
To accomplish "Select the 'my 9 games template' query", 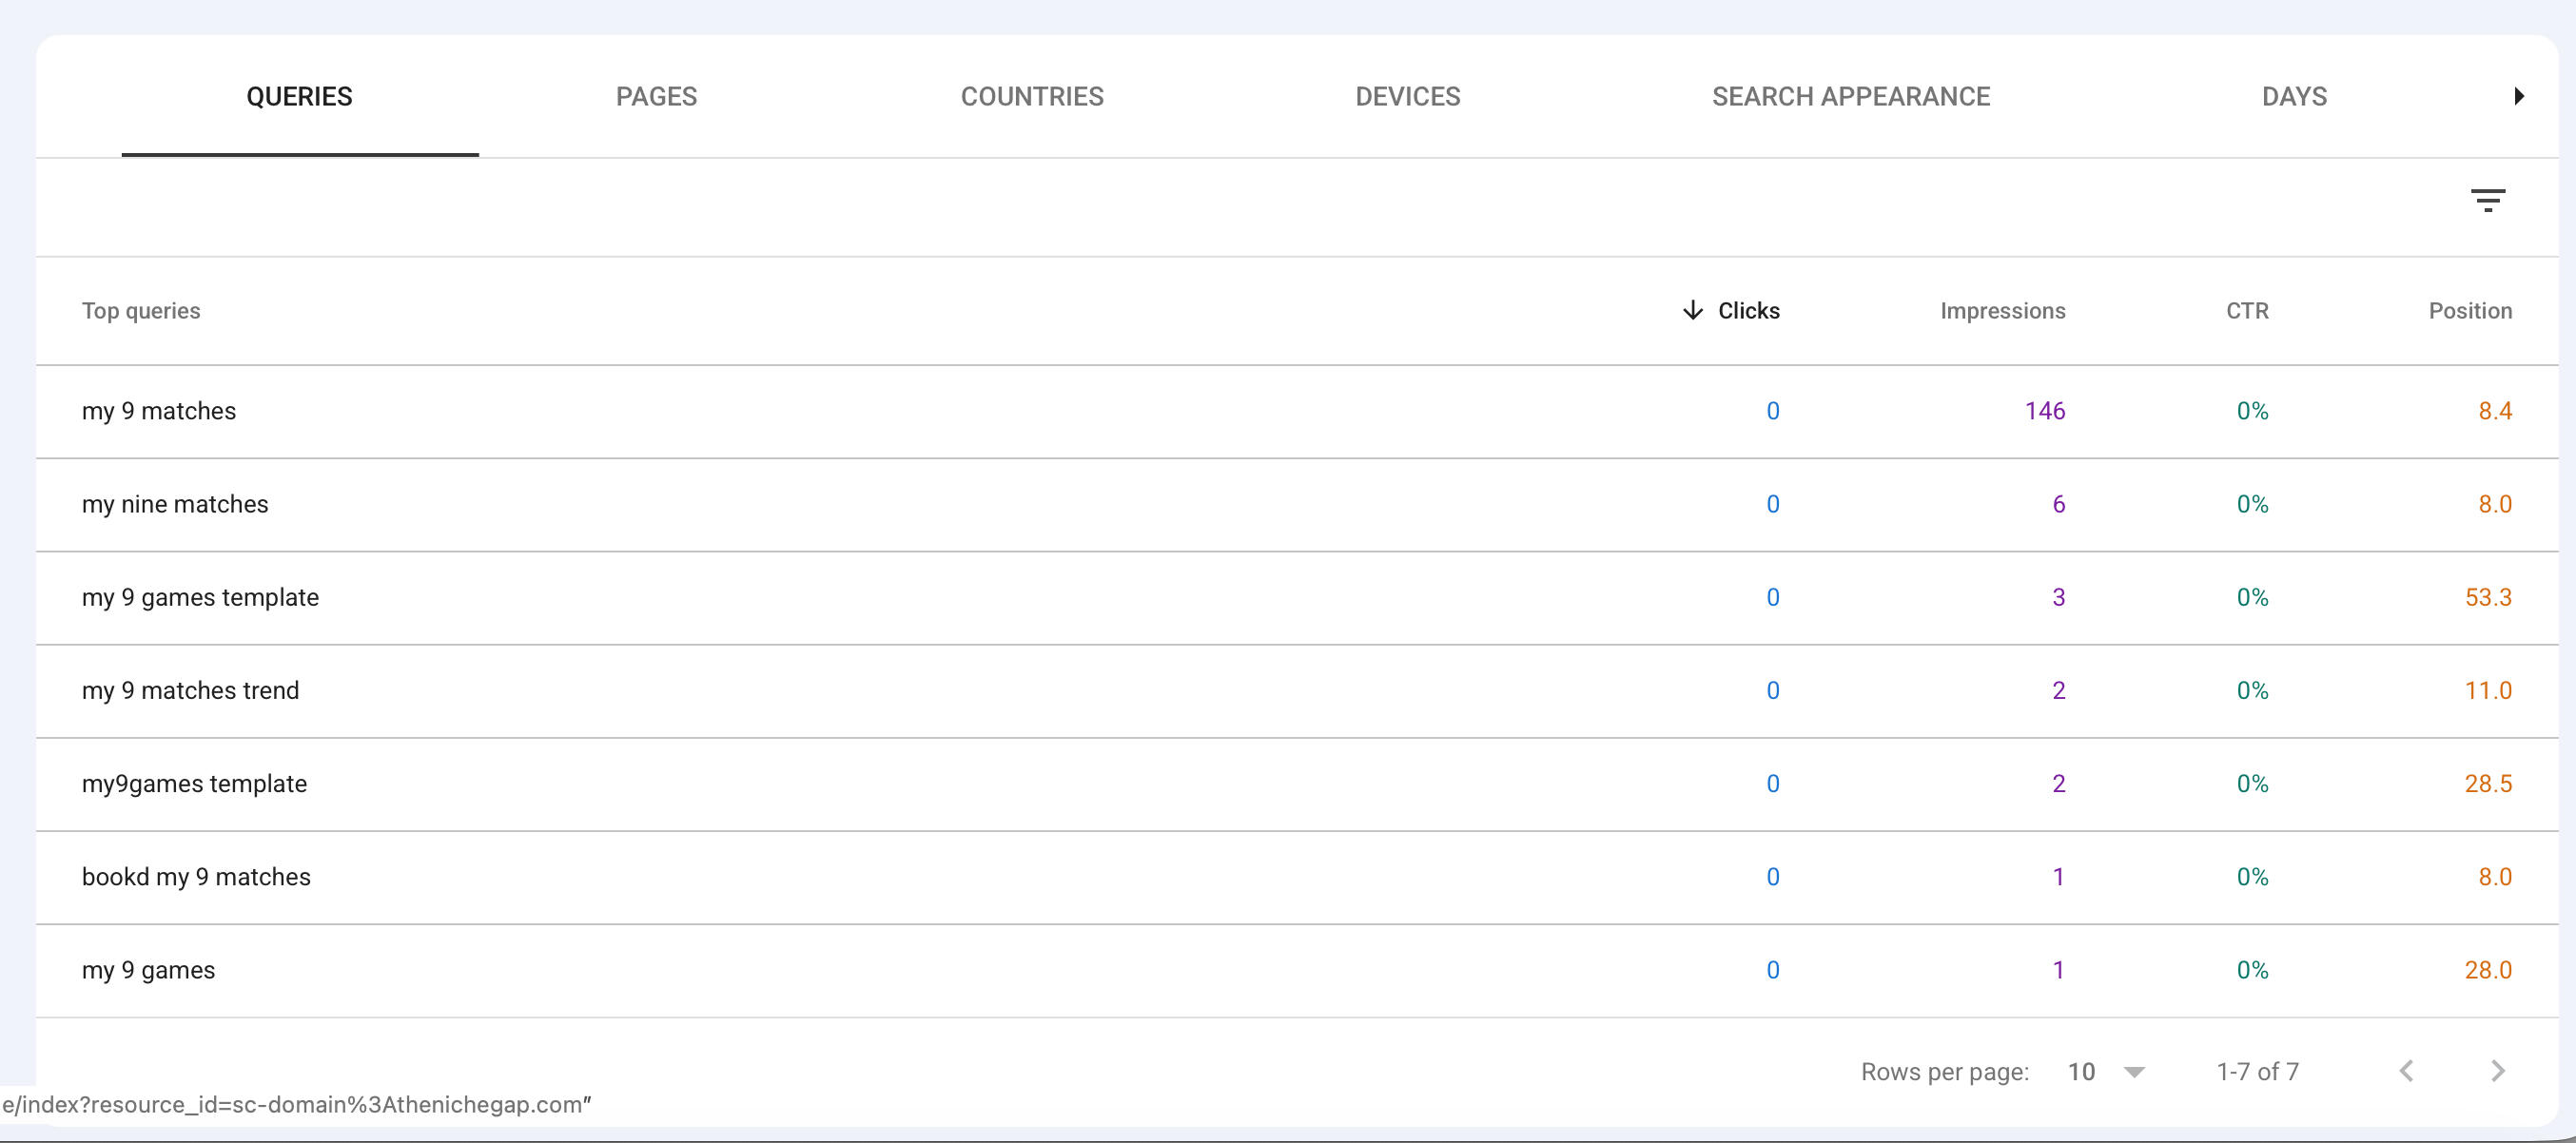I will (x=200, y=597).
